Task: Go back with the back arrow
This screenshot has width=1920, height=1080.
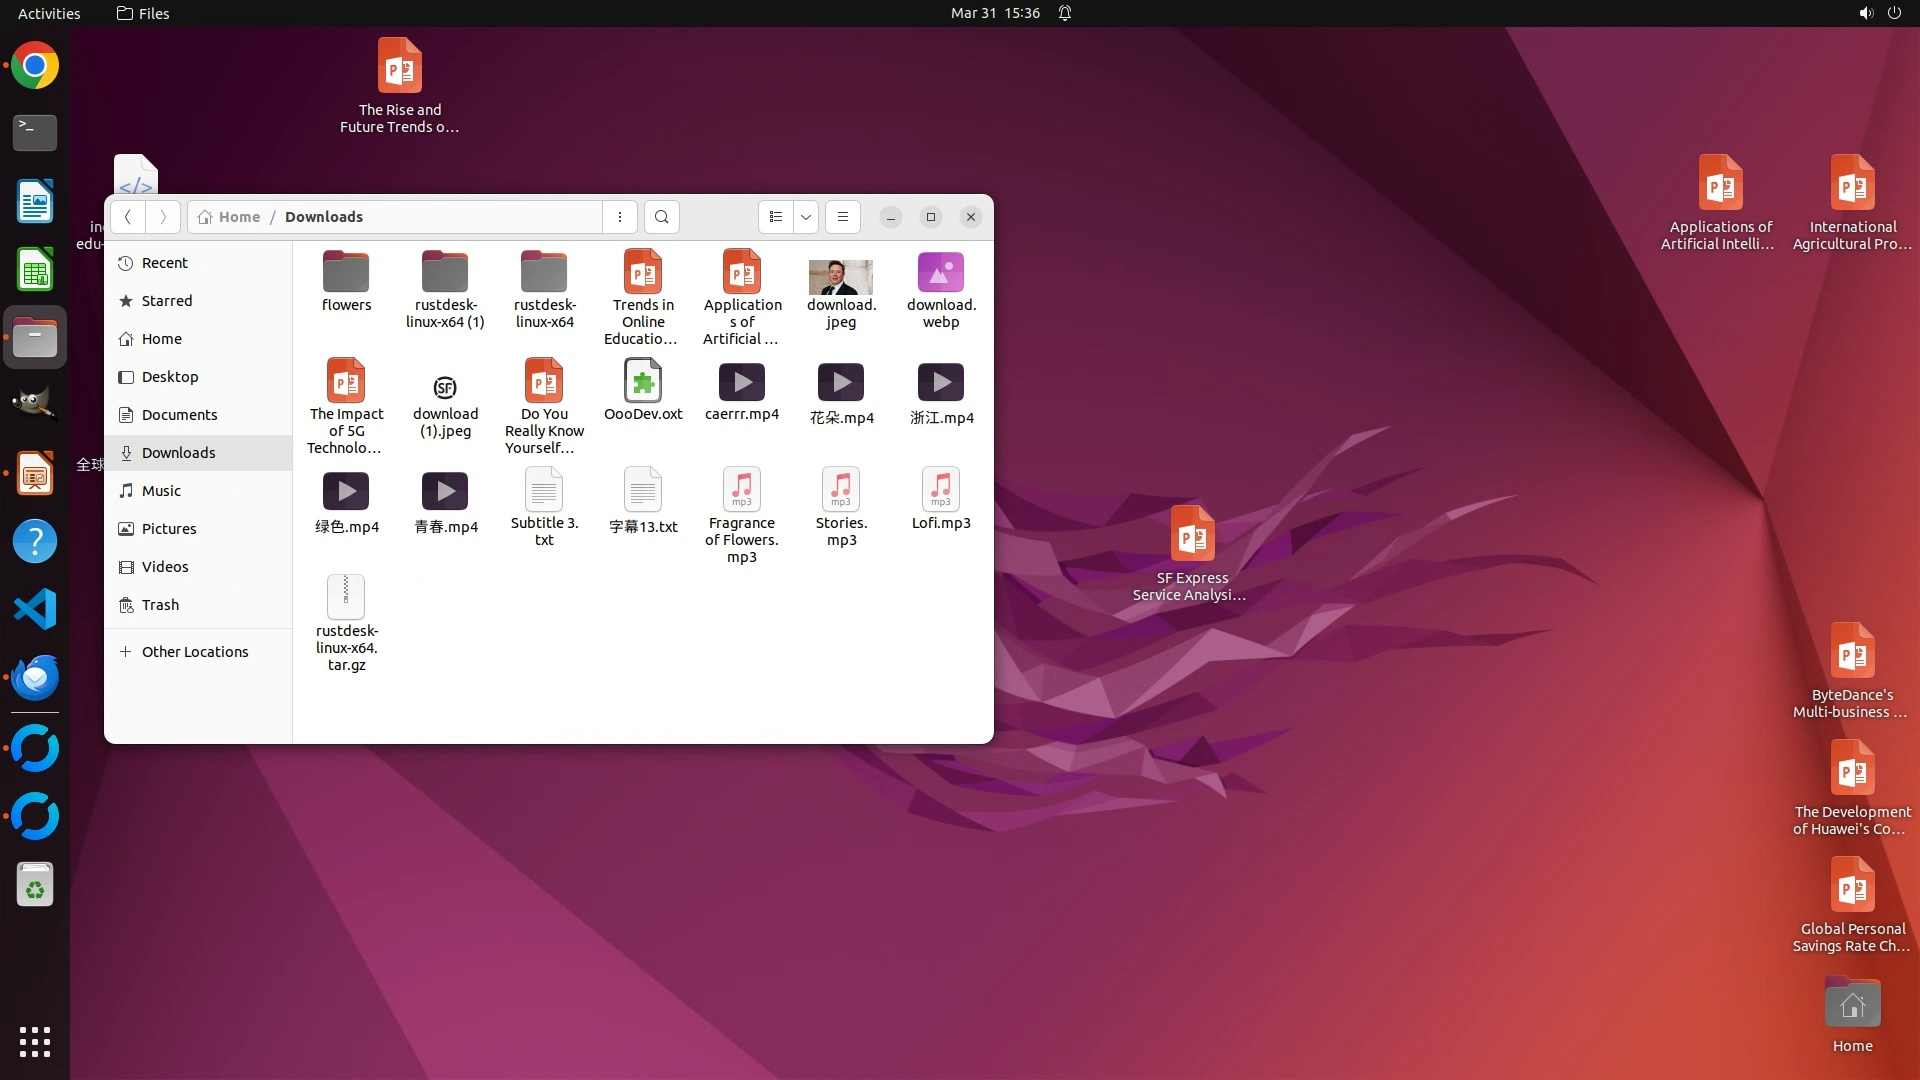Action: [x=128, y=217]
